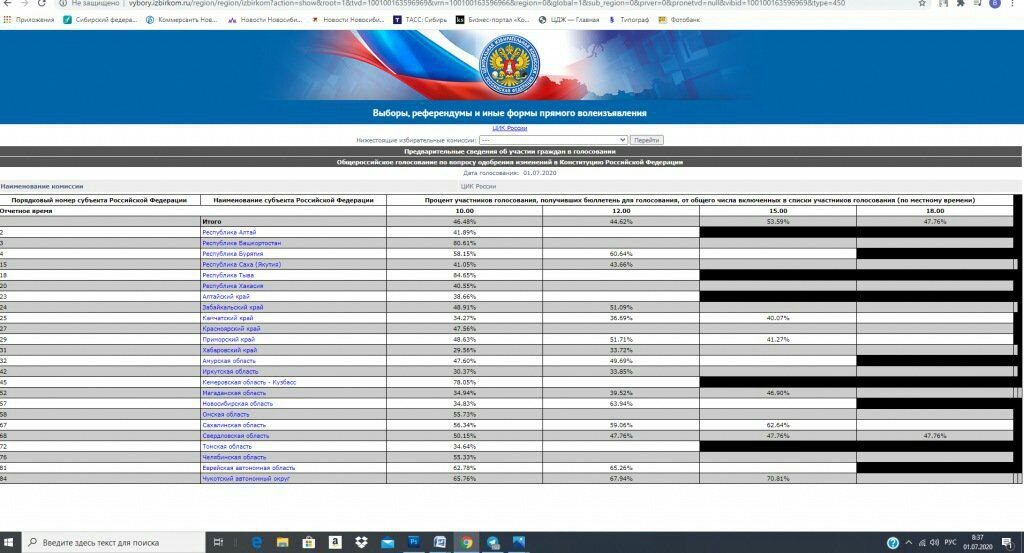Viewport: 1024px width, 553px height.
Task: Open the Сибирский федера... bookmark
Action: [x=100, y=20]
